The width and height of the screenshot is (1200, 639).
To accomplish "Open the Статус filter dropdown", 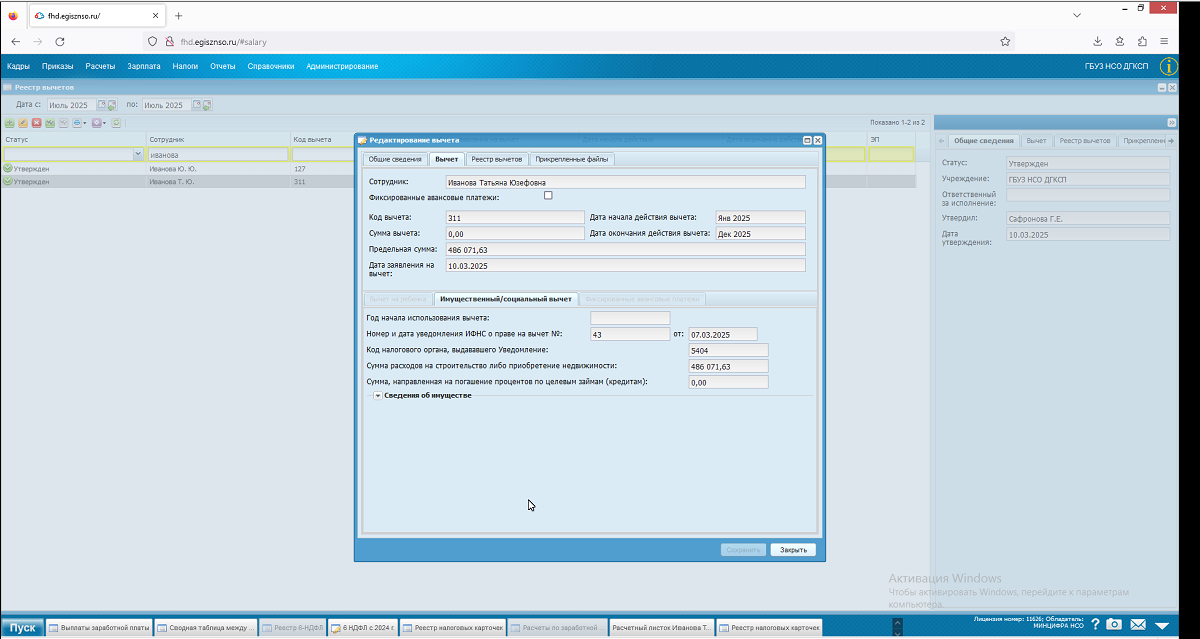I will tap(138, 155).
